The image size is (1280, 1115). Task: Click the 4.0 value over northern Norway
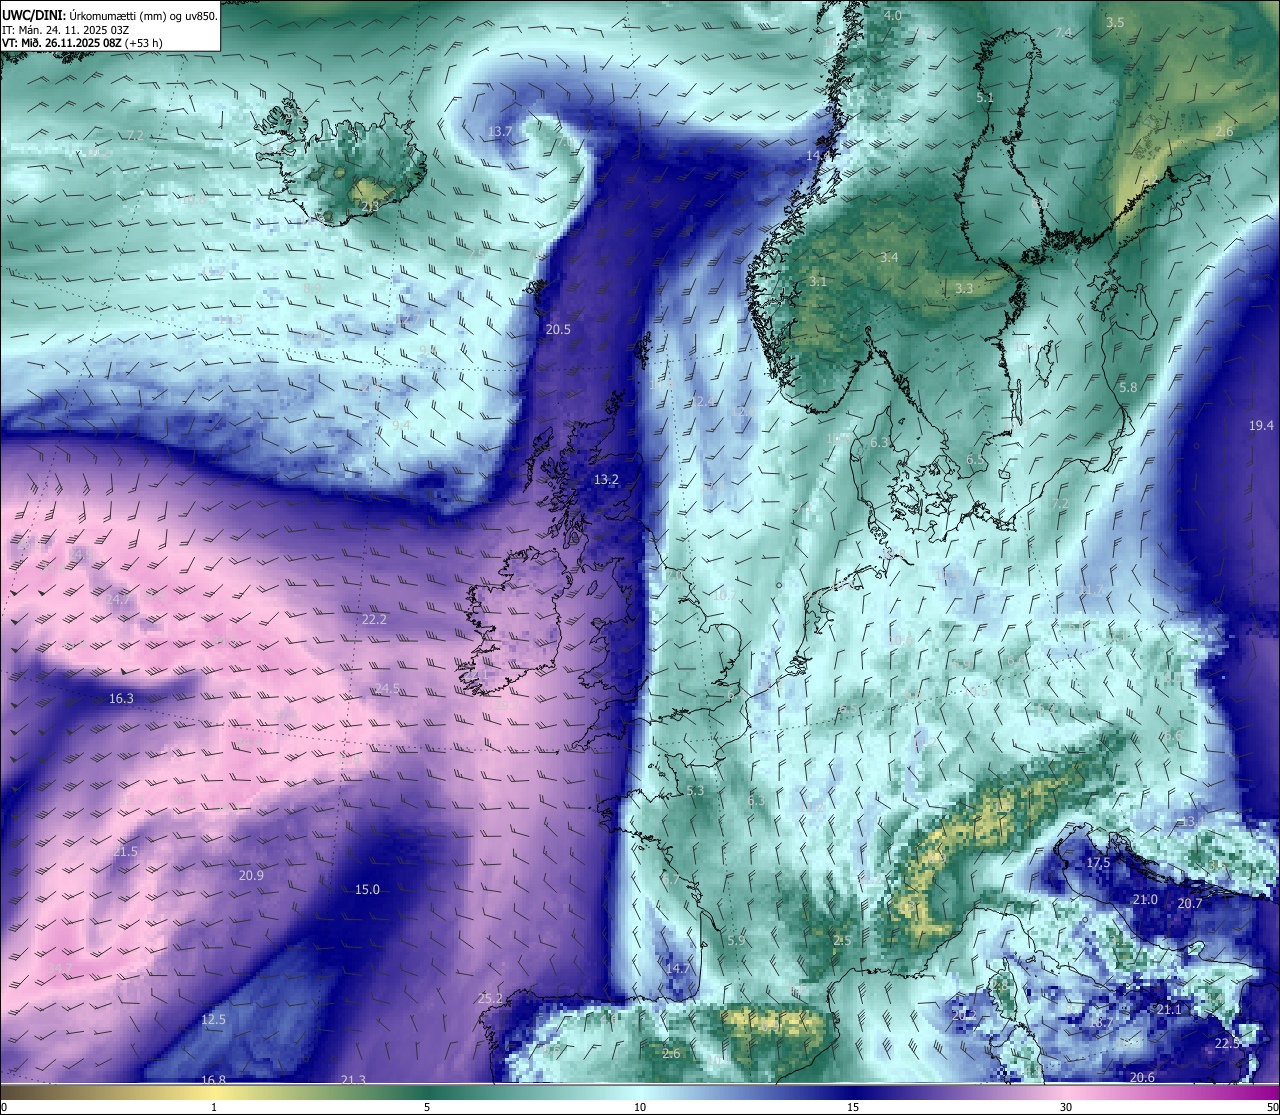[893, 16]
